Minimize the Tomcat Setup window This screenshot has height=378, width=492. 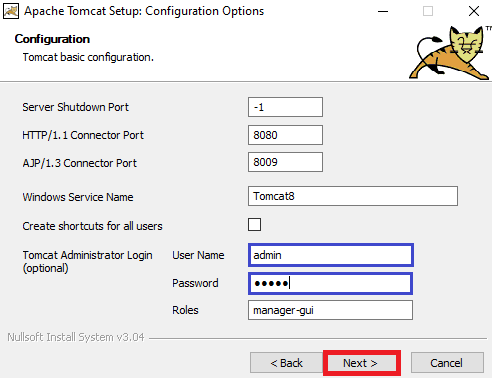[383, 11]
